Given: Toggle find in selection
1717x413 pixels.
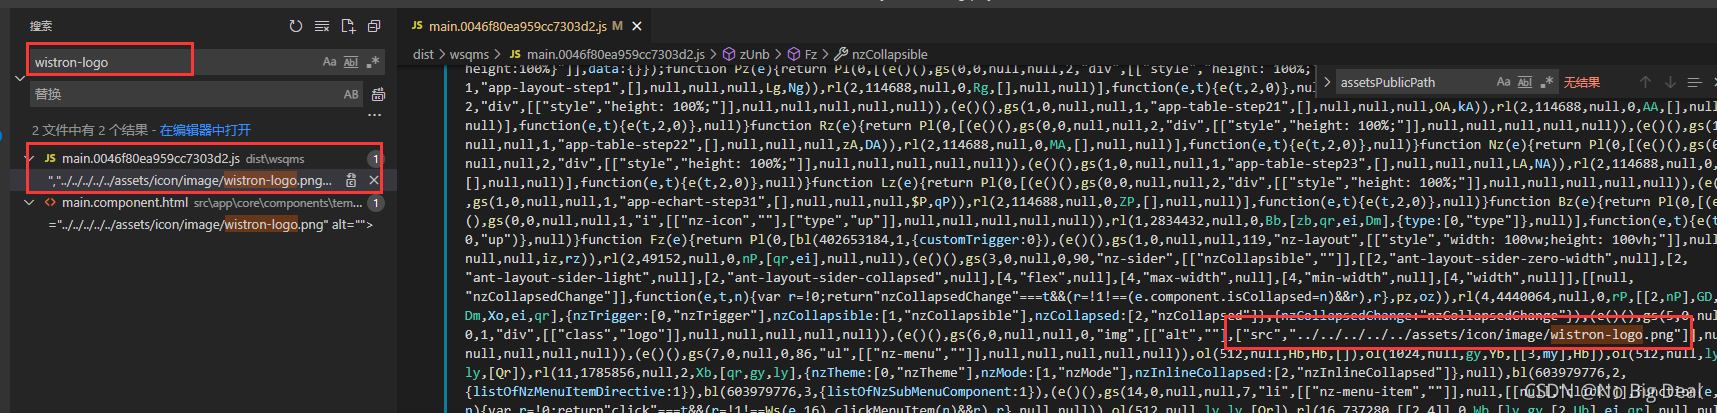Looking at the screenshot, I should [1693, 82].
